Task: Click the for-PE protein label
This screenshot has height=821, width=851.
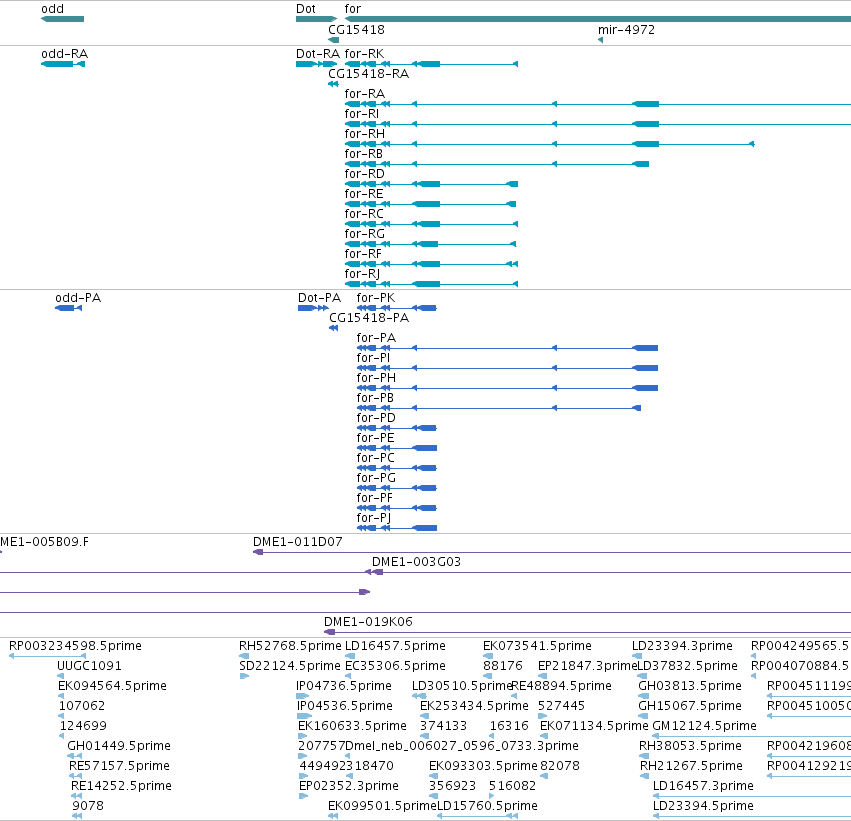Action: [375, 438]
